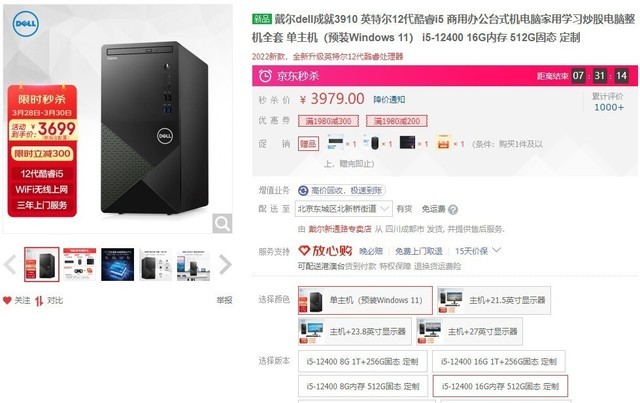Click the magnifier zoom icon on product image

click(x=222, y=223)
